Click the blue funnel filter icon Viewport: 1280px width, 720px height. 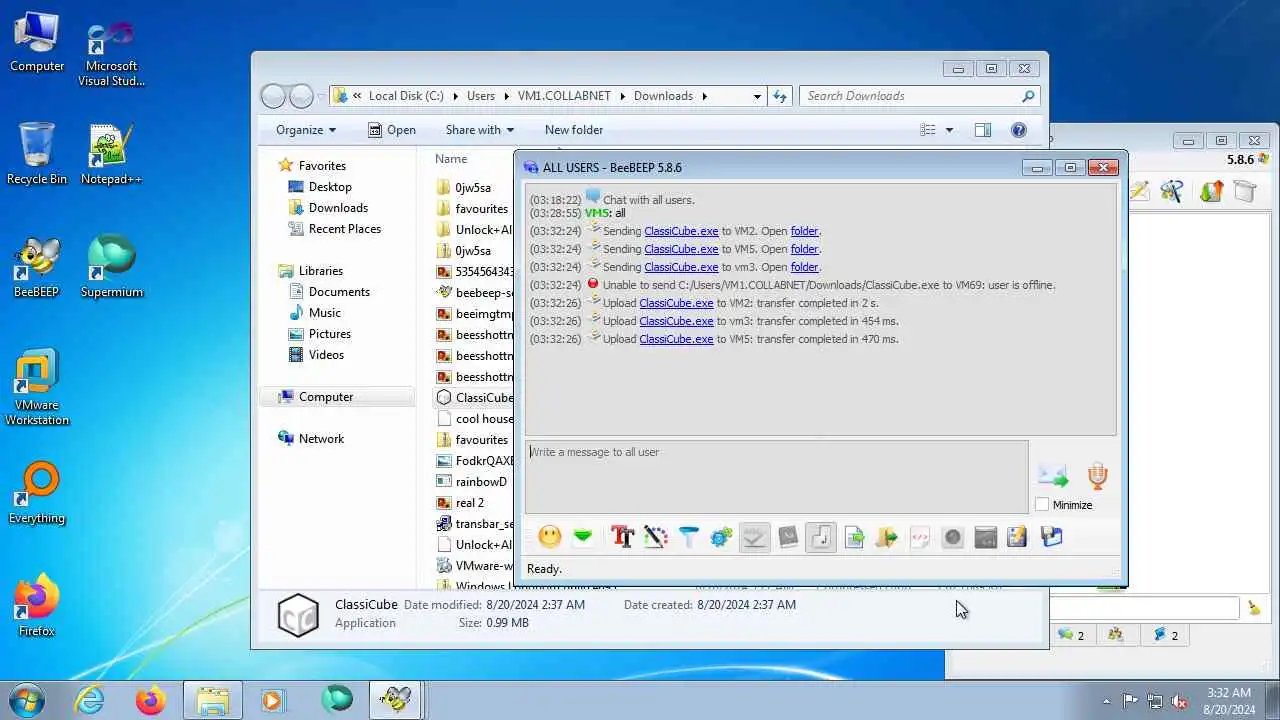[688, 537]
